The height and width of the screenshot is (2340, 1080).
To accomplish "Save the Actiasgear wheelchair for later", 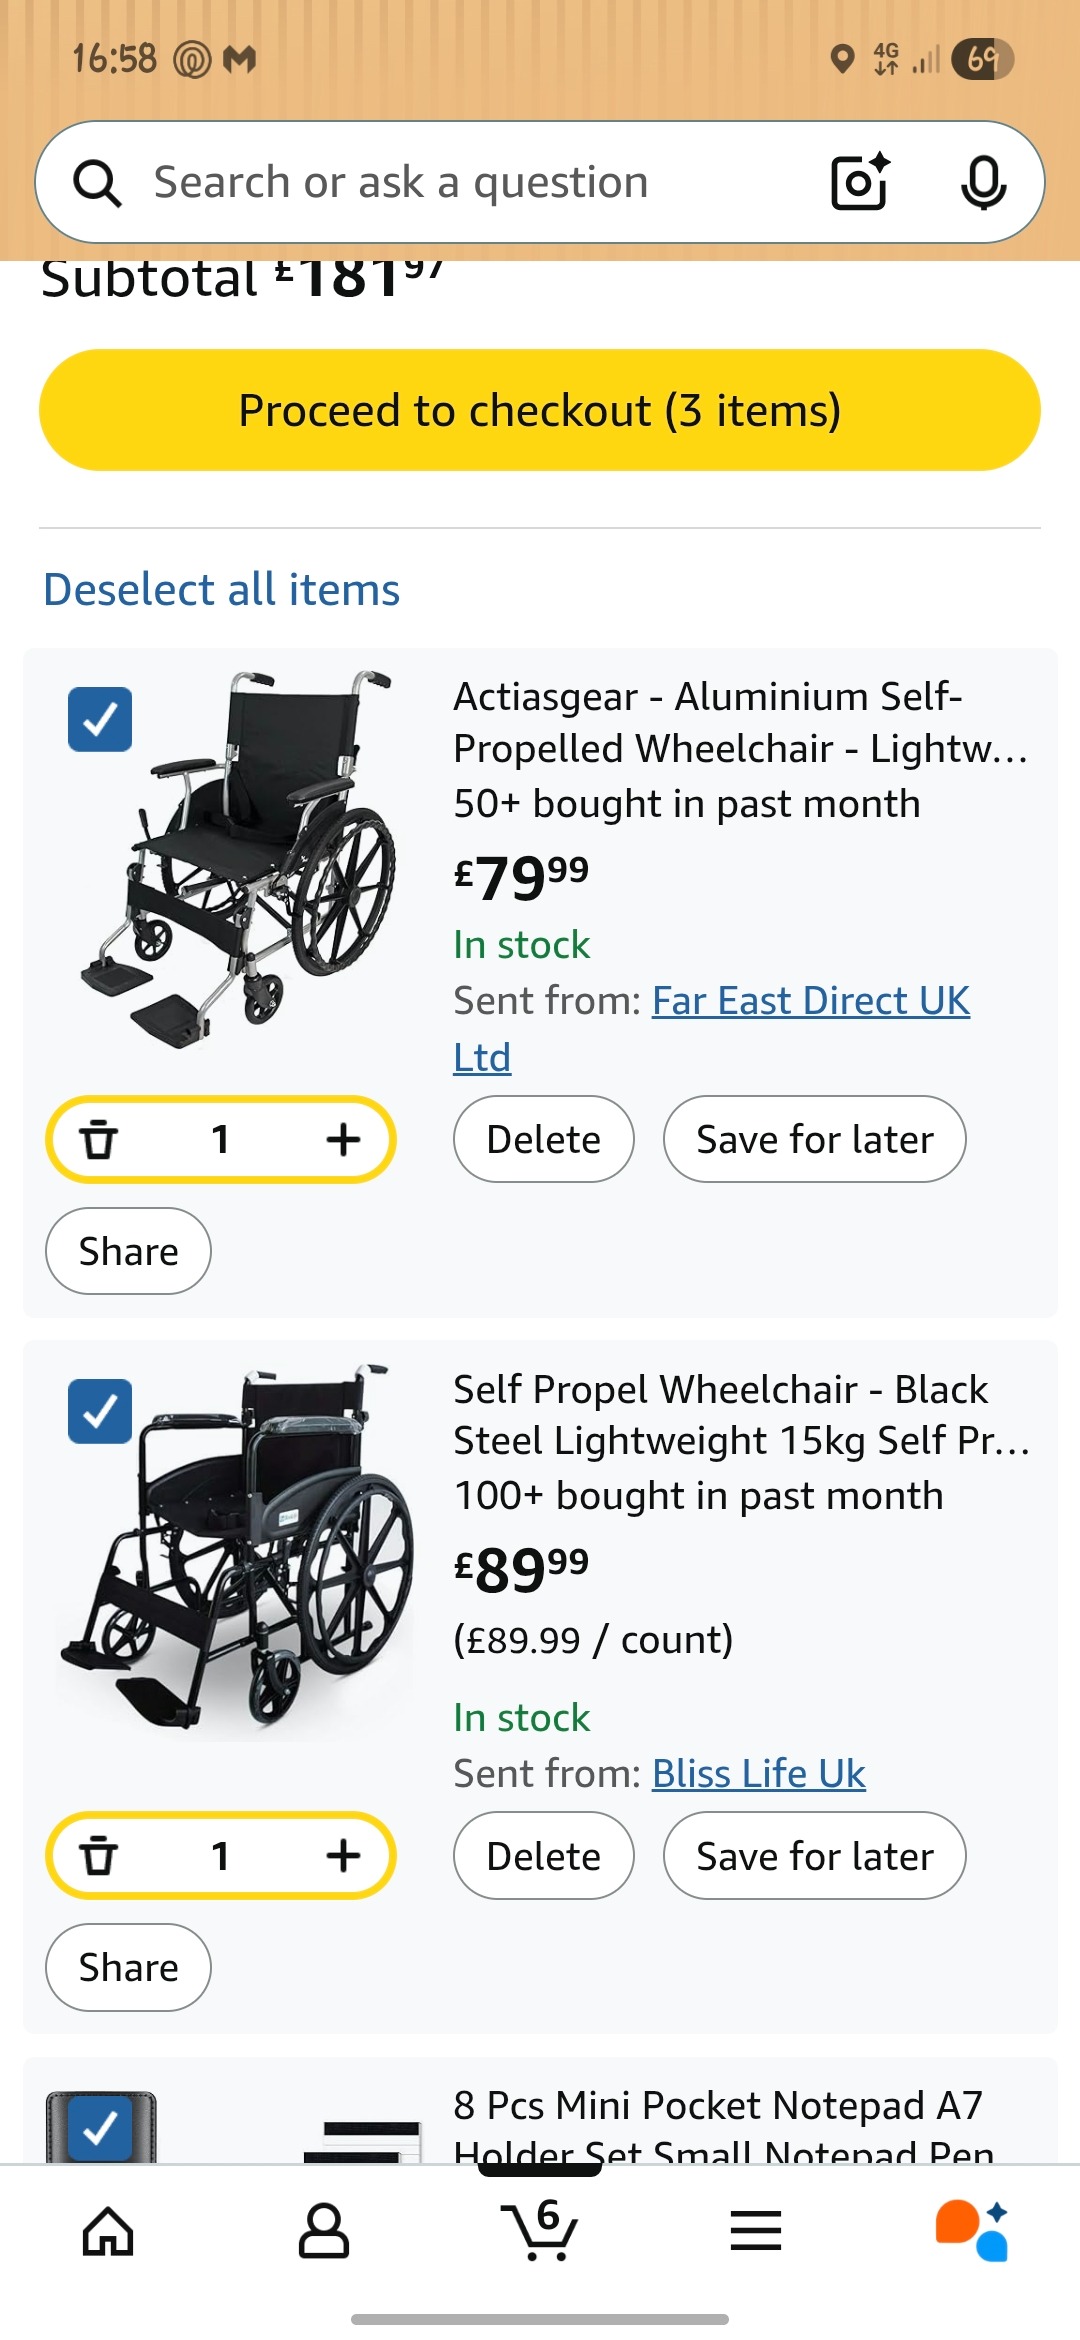I will (x=814, y=1139).
